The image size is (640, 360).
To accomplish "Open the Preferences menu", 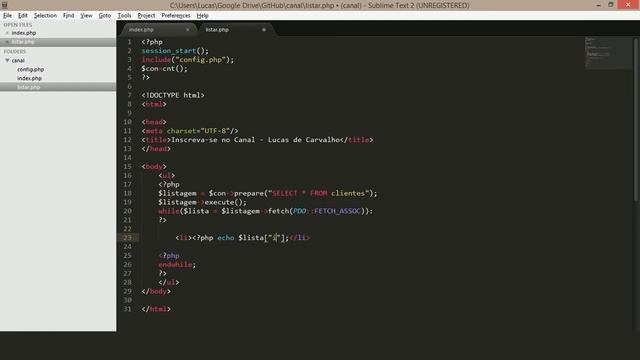I will click(x=176, y=16).
